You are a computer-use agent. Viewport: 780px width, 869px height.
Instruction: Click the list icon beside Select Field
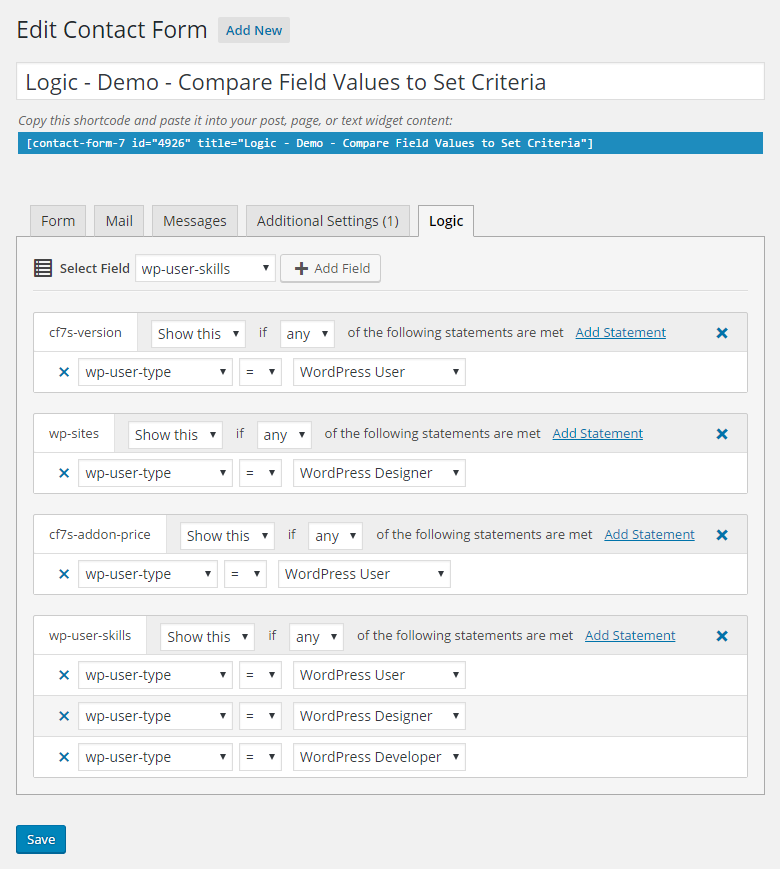(x=43, y=268)
